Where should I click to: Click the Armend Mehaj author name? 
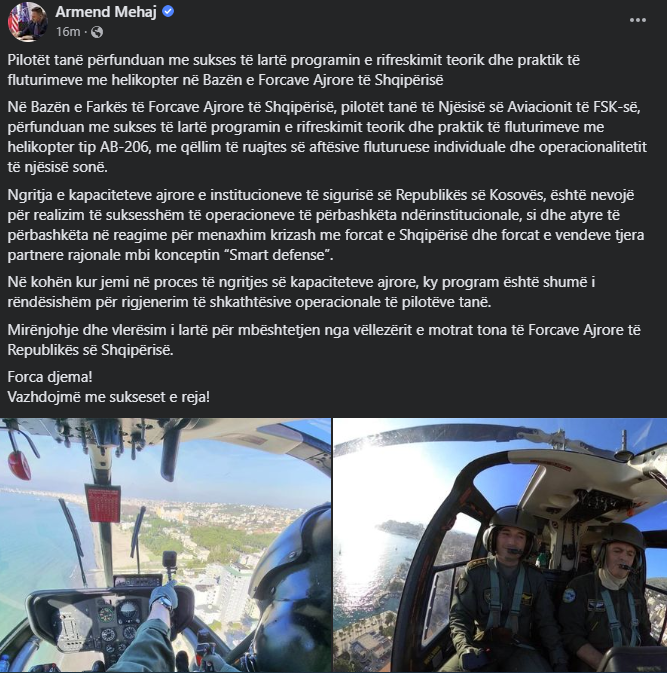click(106, 12)
